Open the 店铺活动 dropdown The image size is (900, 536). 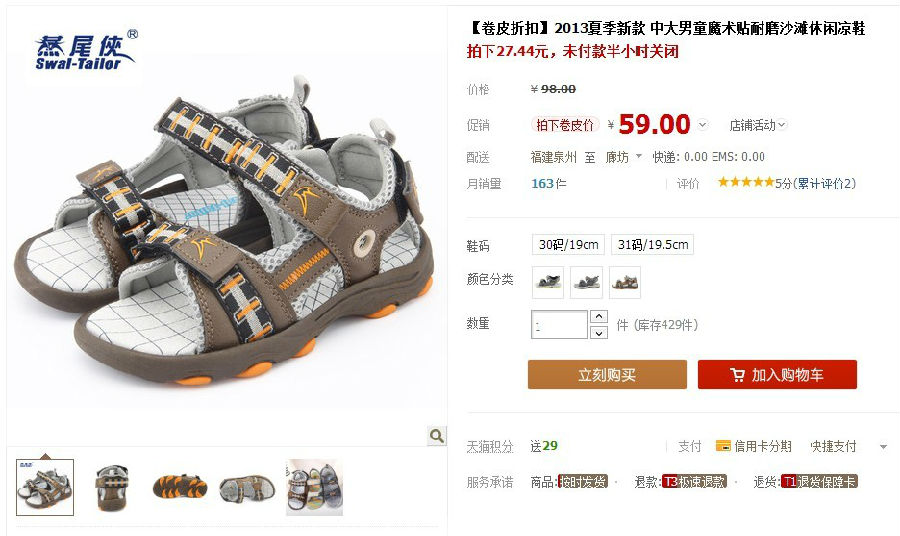click(758, 125)
